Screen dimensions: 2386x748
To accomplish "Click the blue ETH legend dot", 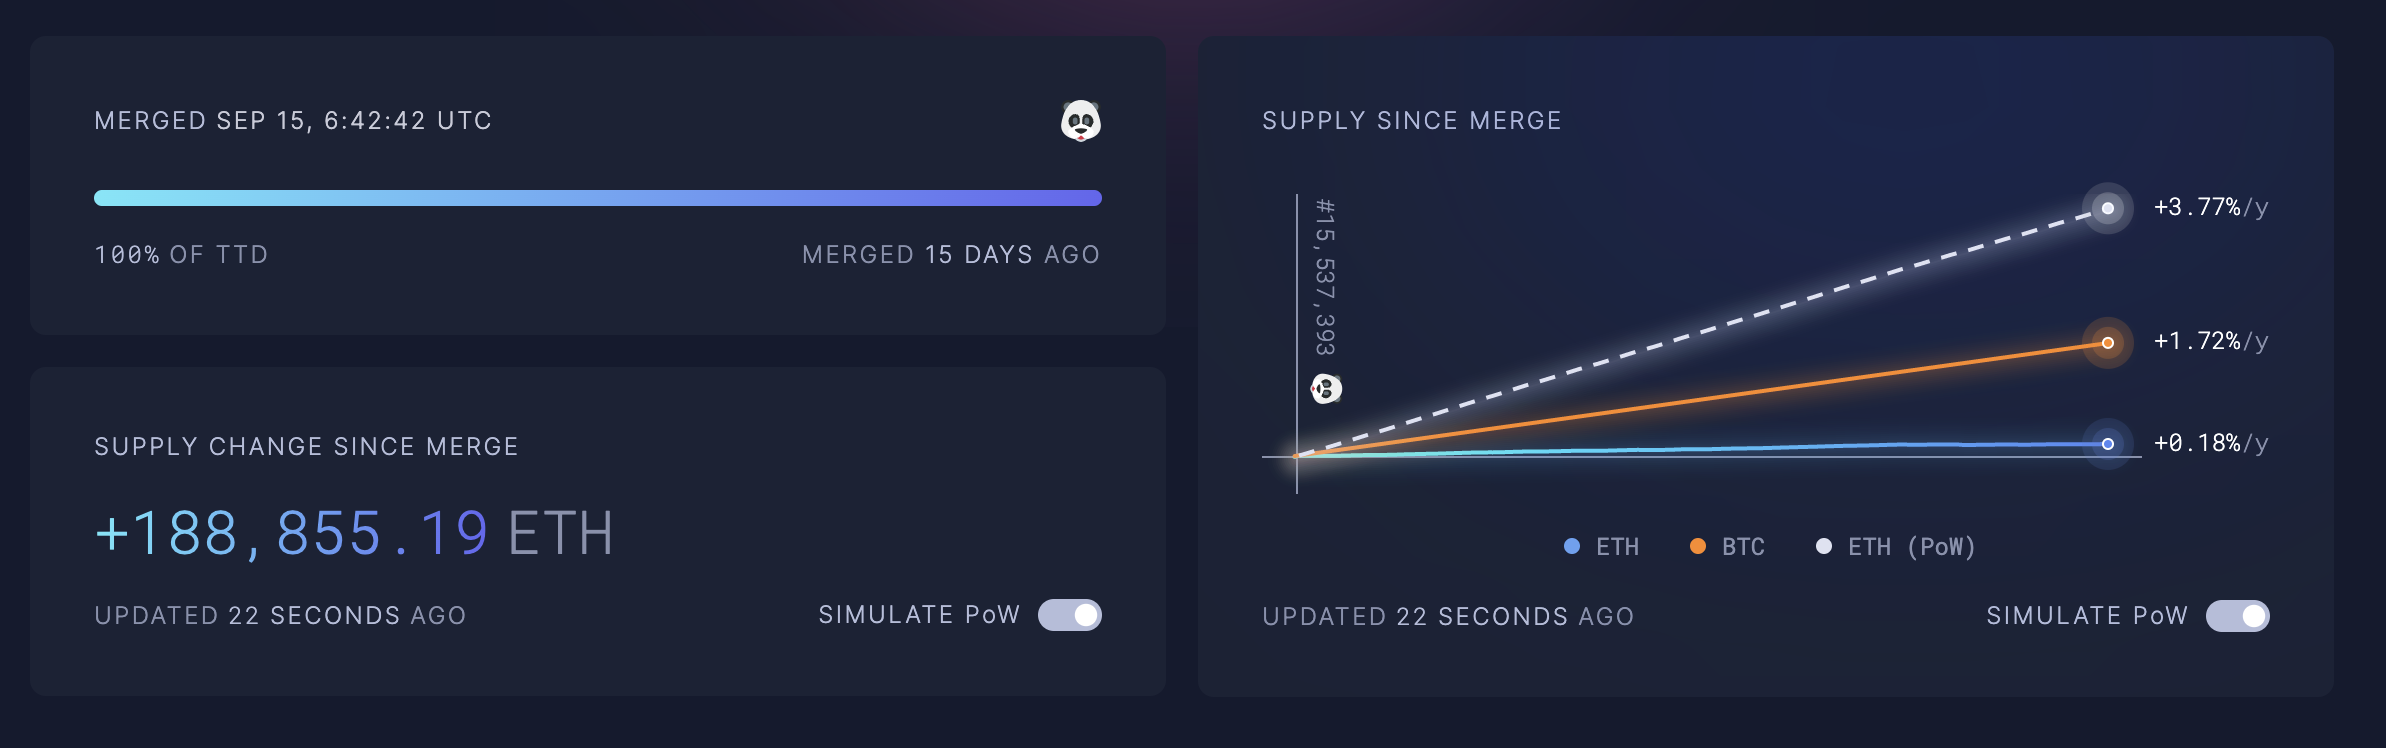I will tap(1571, 546).
